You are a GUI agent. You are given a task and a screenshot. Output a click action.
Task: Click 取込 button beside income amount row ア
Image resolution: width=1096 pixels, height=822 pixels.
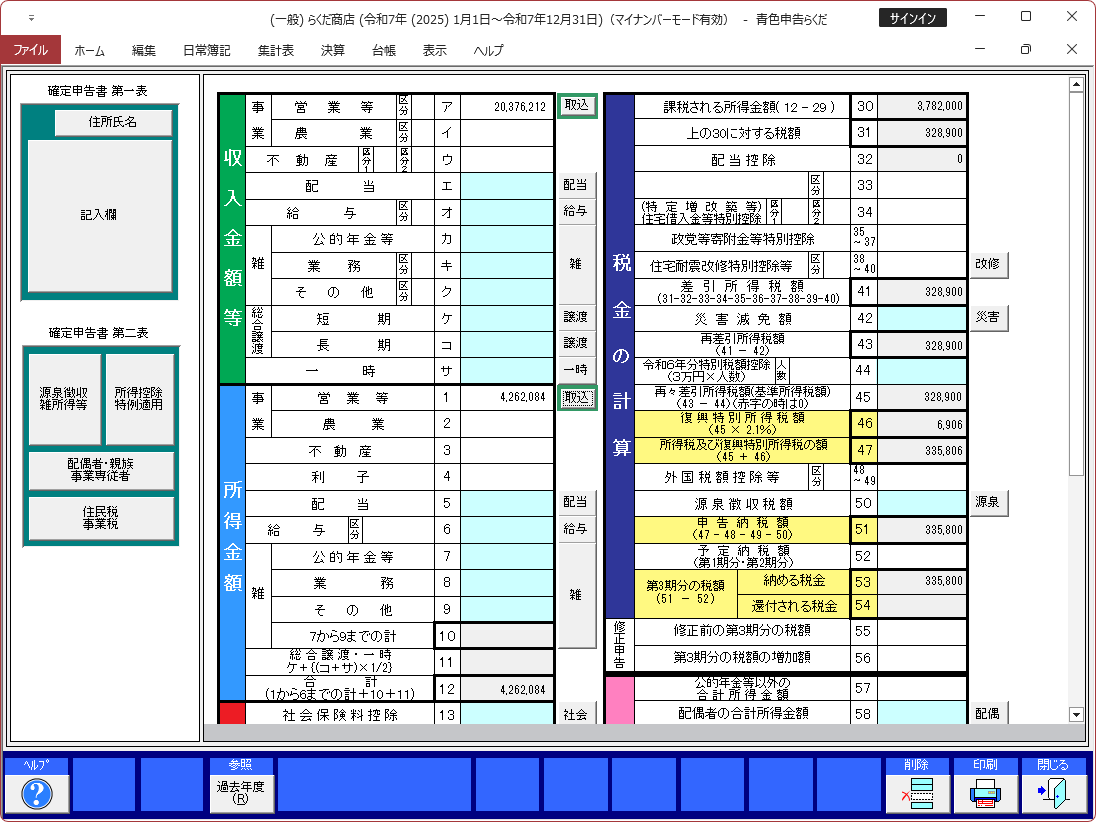[577, 106]
